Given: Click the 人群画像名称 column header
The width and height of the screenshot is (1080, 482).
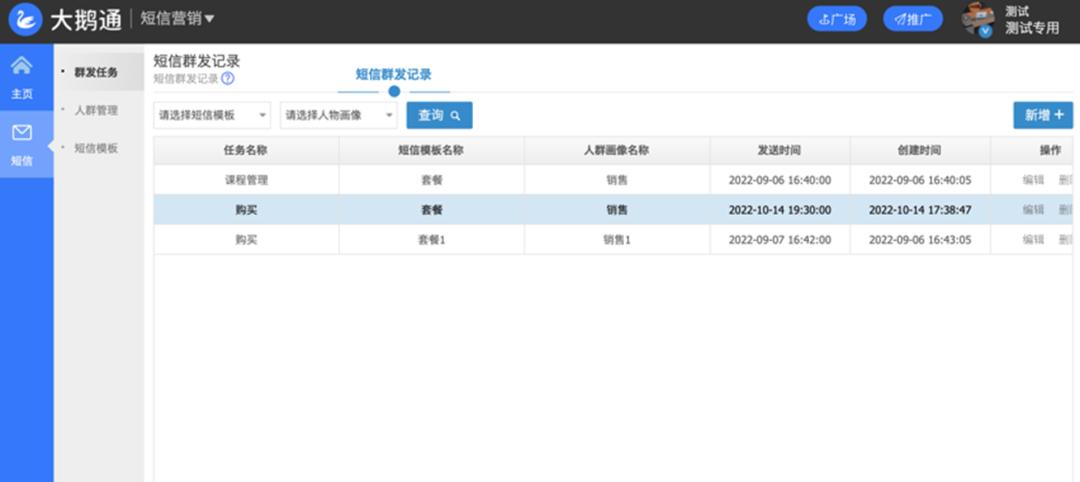Looking at the screenshot, I should pos(616,151).
